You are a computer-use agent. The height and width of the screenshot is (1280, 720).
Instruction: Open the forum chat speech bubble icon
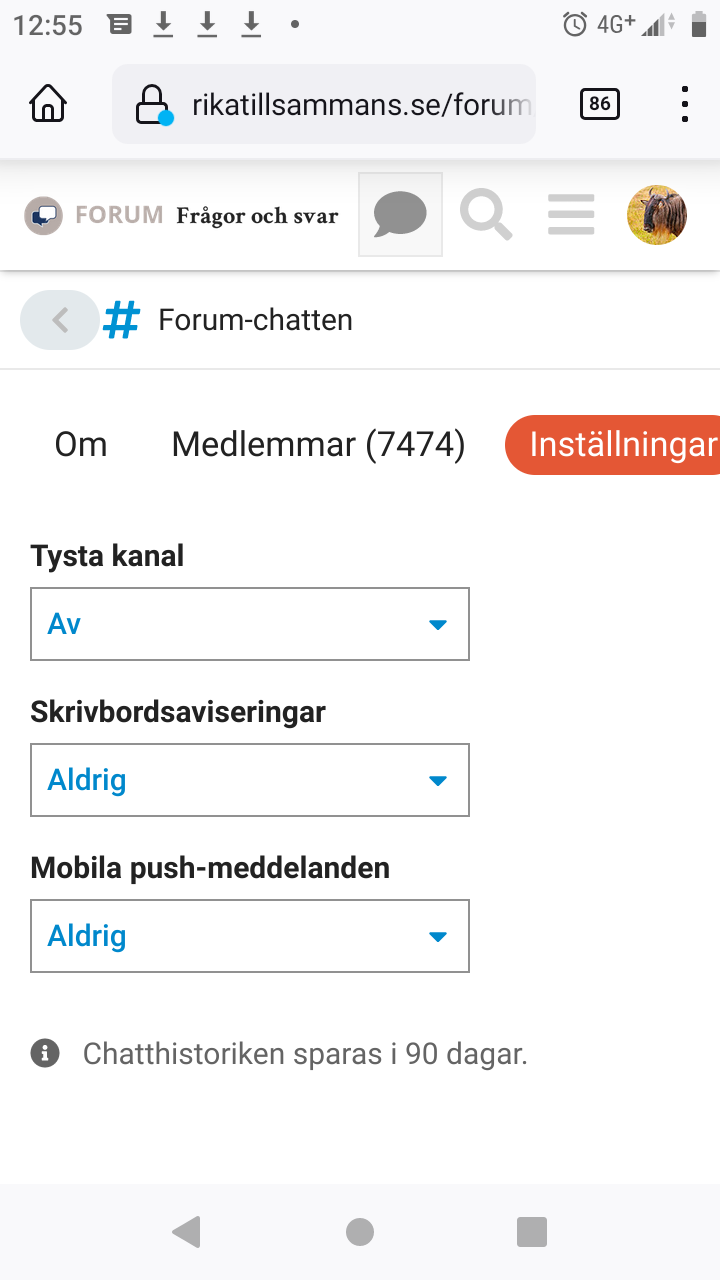click(x=400, y=214)
